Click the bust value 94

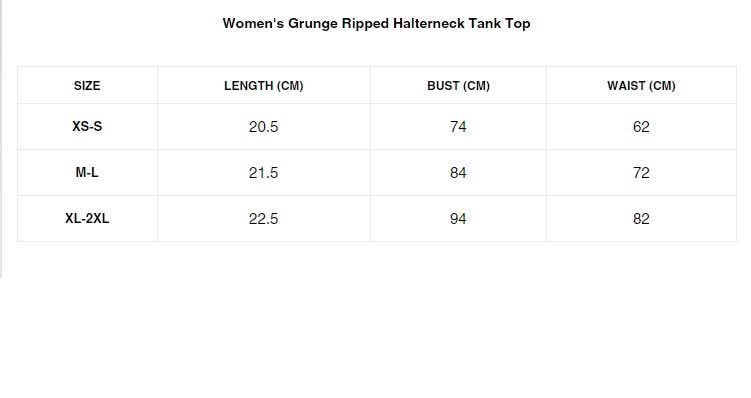click(458, 219)
